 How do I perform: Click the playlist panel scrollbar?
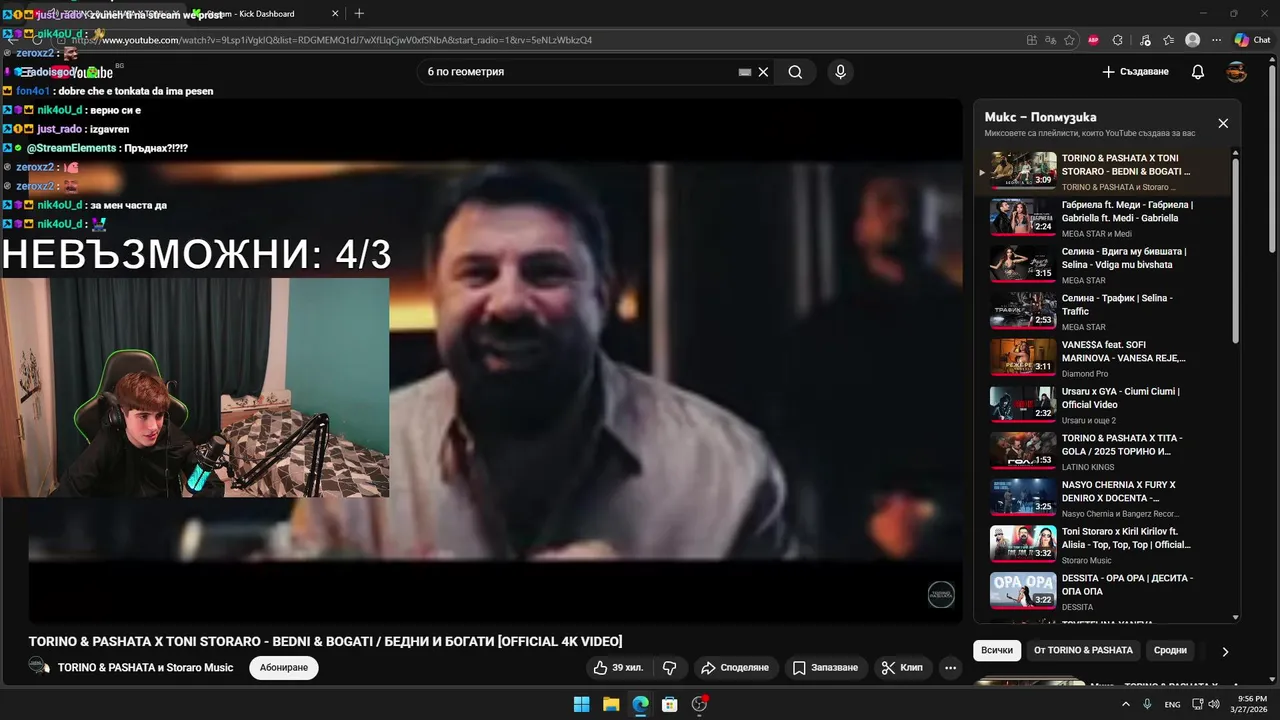tap(1236, 250)
